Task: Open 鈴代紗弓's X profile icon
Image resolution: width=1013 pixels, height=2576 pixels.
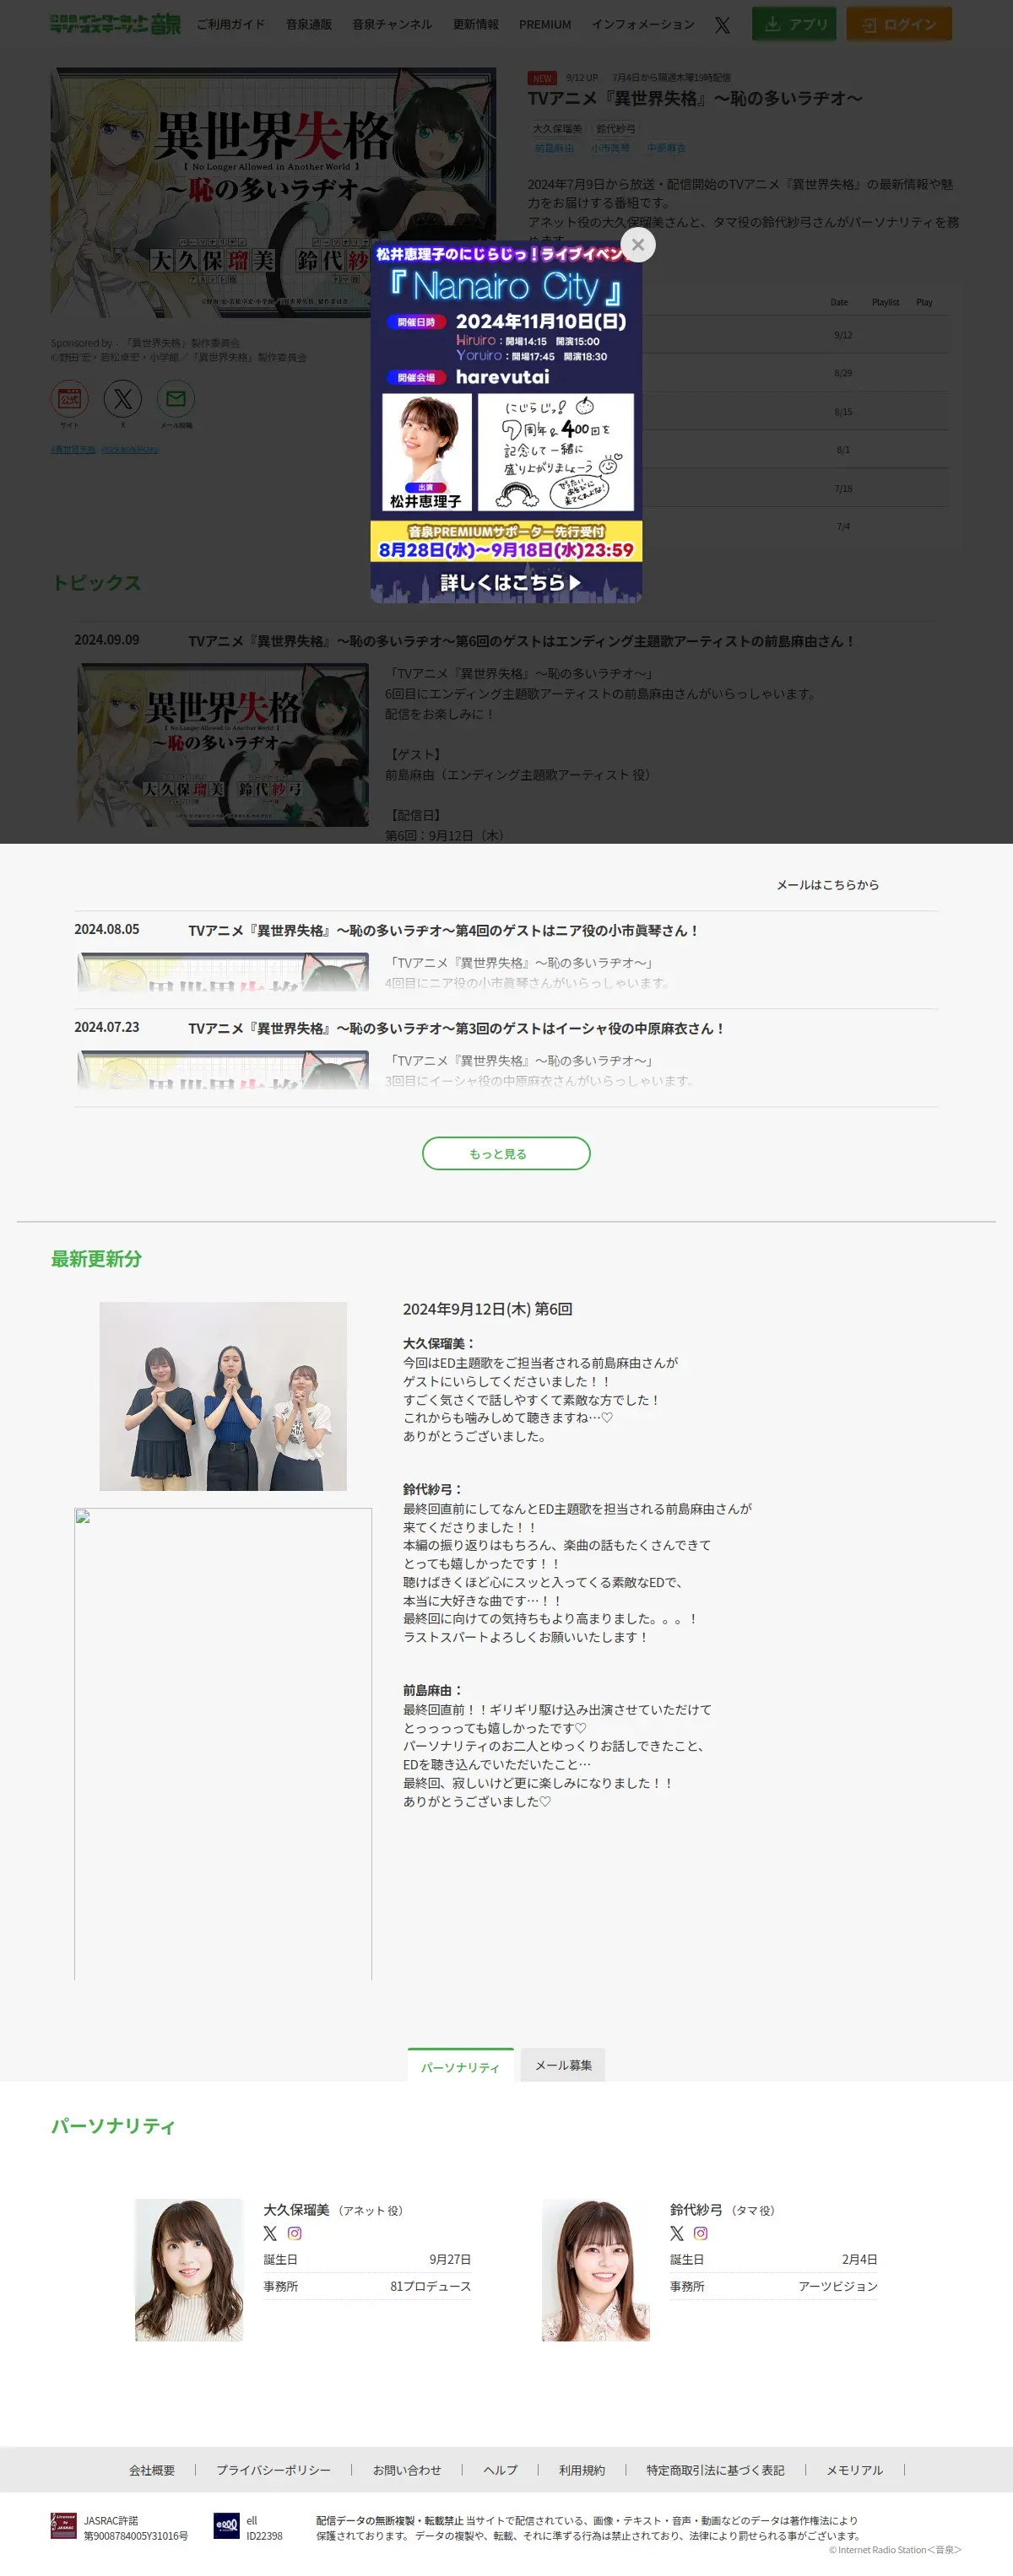Action: pyautogui.click(x=677, y=2233)
